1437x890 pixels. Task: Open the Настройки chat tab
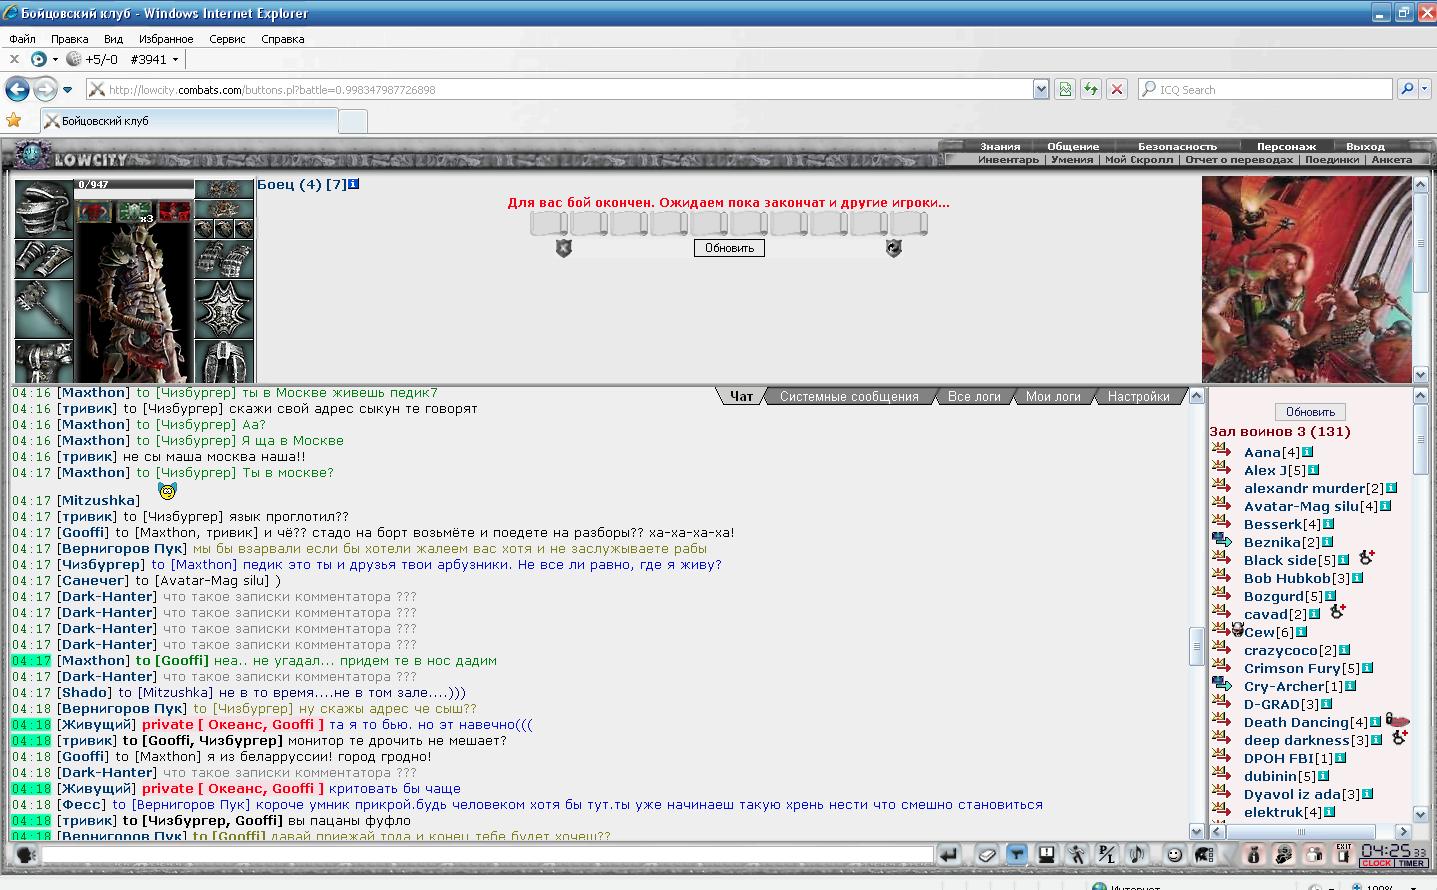tap(1138, 396)
